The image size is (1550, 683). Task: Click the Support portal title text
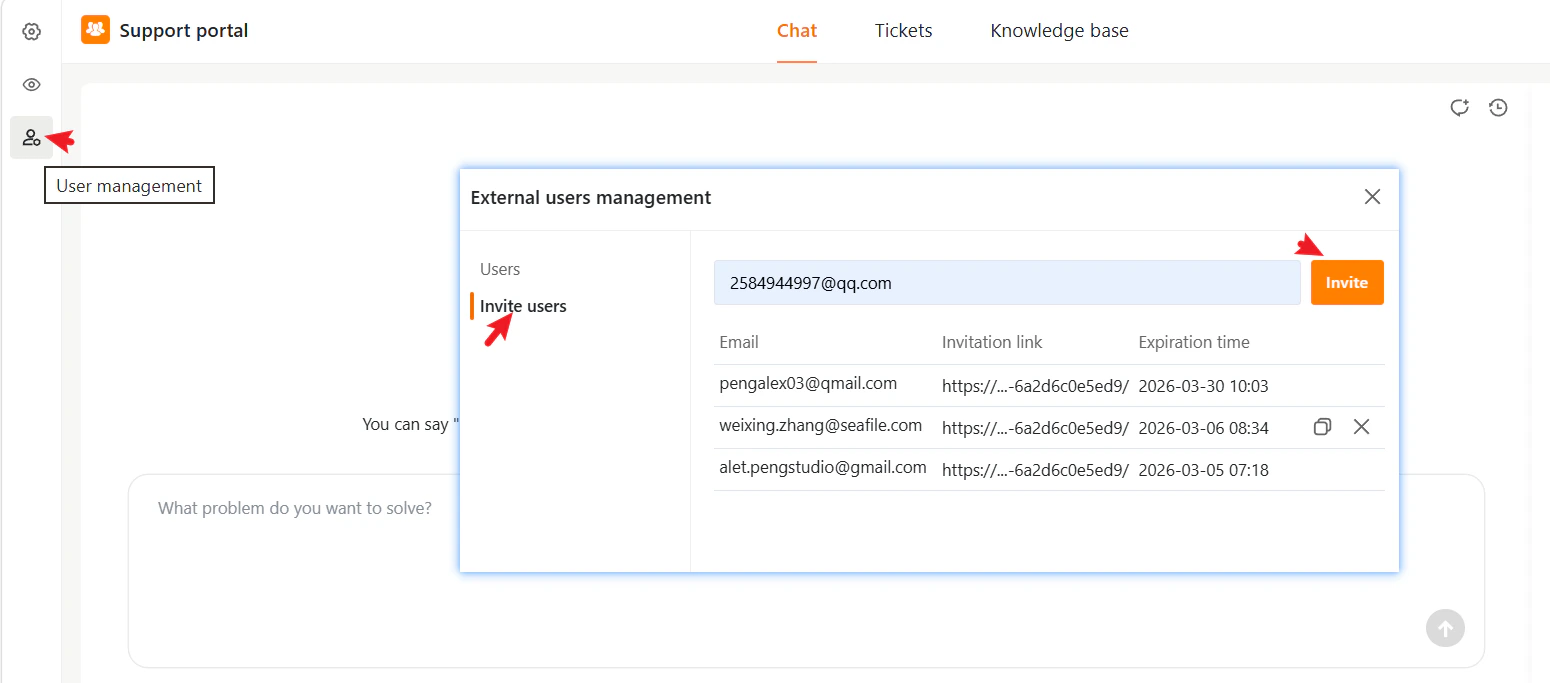pyautogui.click(x=184, y=31)
